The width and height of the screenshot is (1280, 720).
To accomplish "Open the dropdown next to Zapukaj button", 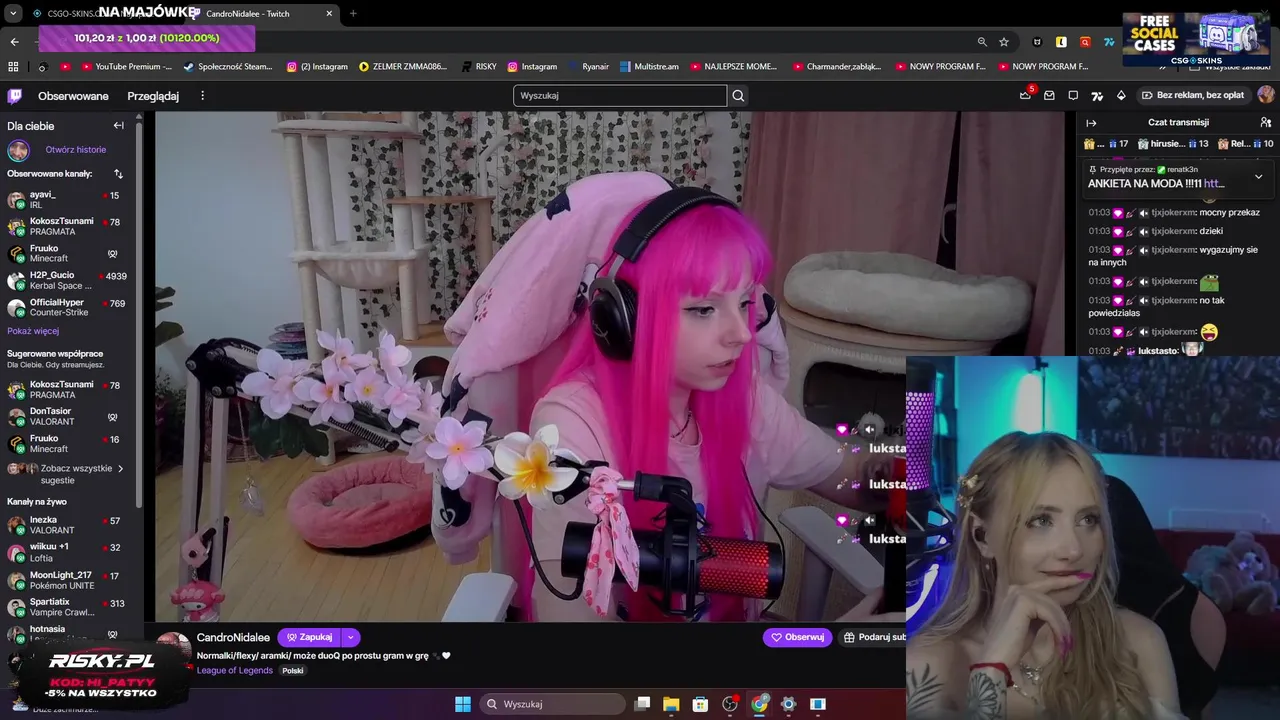I will tap(350, 637).
